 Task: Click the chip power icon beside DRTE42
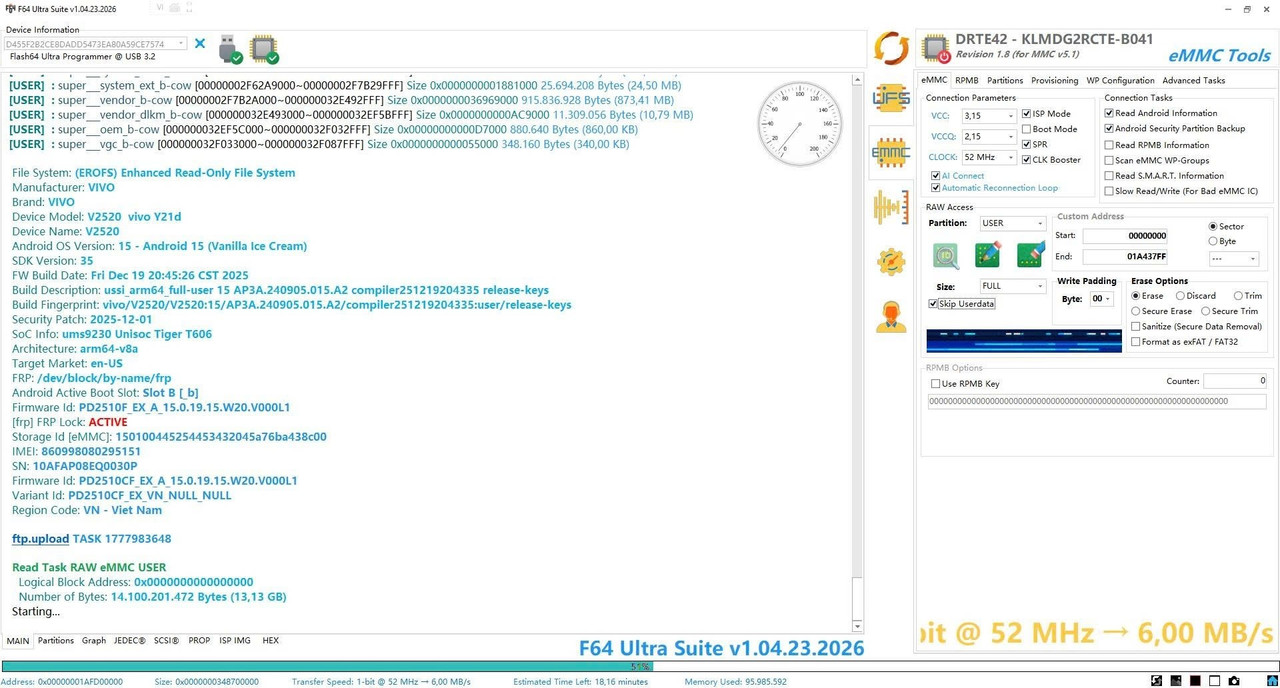(x=936, y=48)
